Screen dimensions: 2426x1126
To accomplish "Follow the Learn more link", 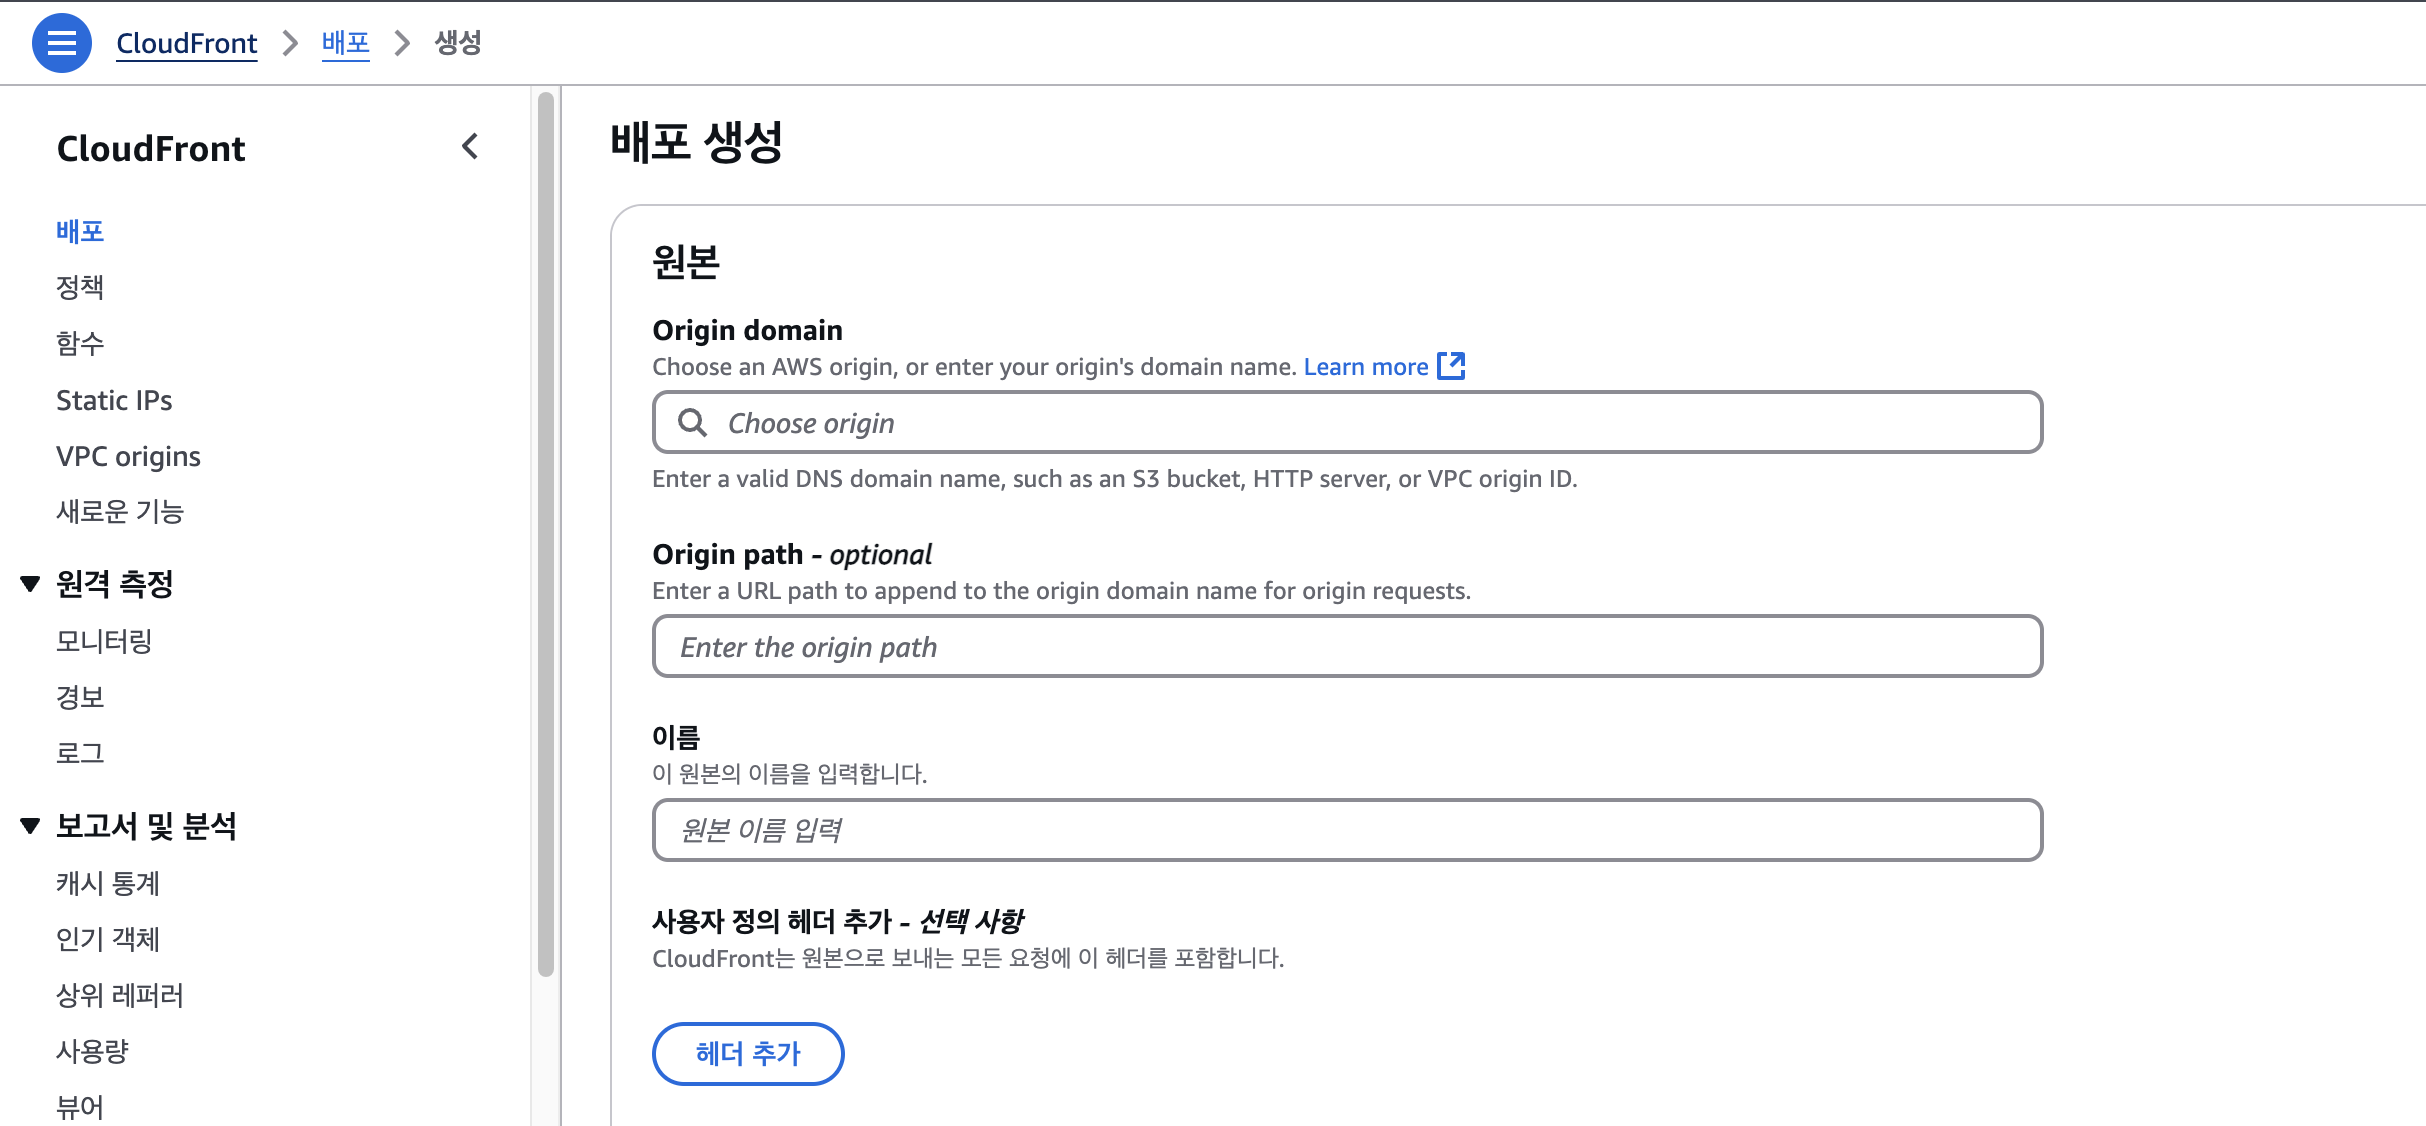I will [1366, 366].
